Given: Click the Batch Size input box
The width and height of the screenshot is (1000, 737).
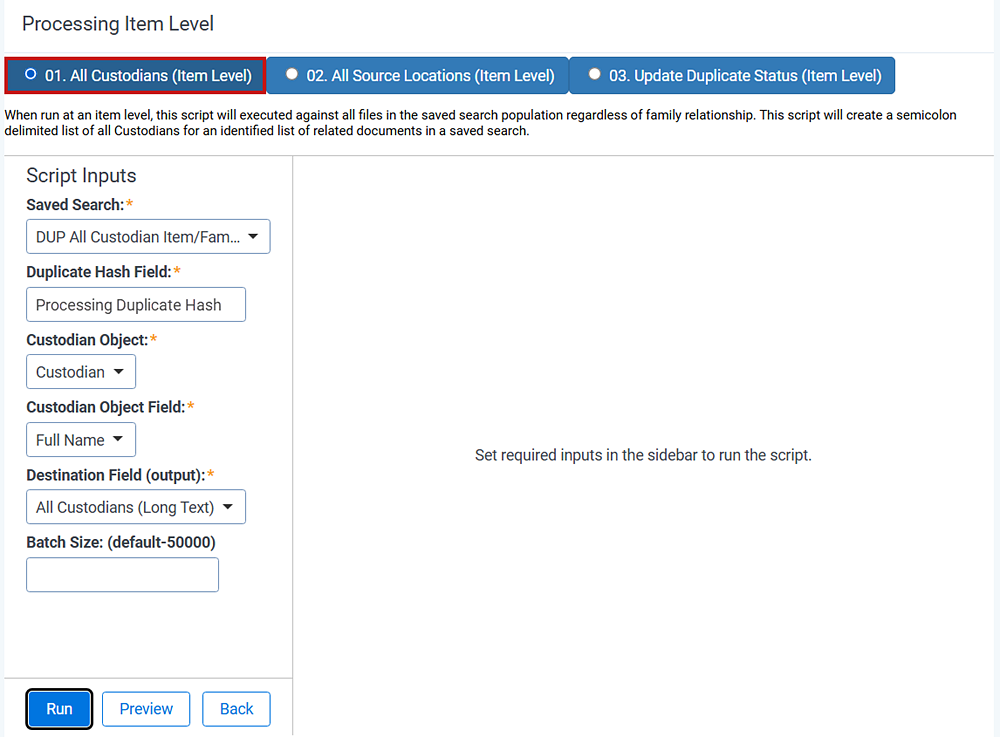Looking at the screenshot, I should coord(122,574).
